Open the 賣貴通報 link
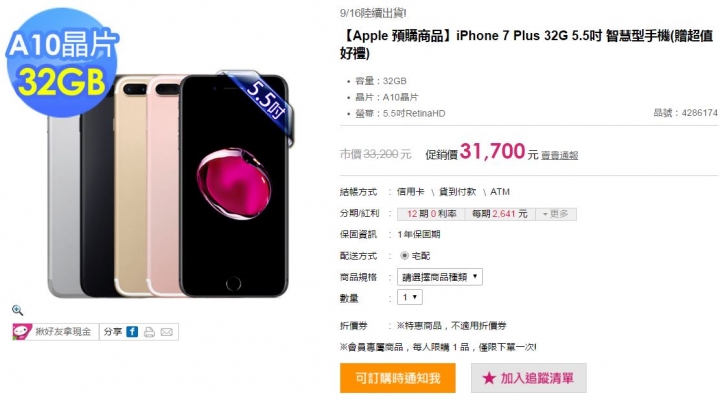Image resolution: width=720 pixels, height=402 pixels. [x=559, y=156]
